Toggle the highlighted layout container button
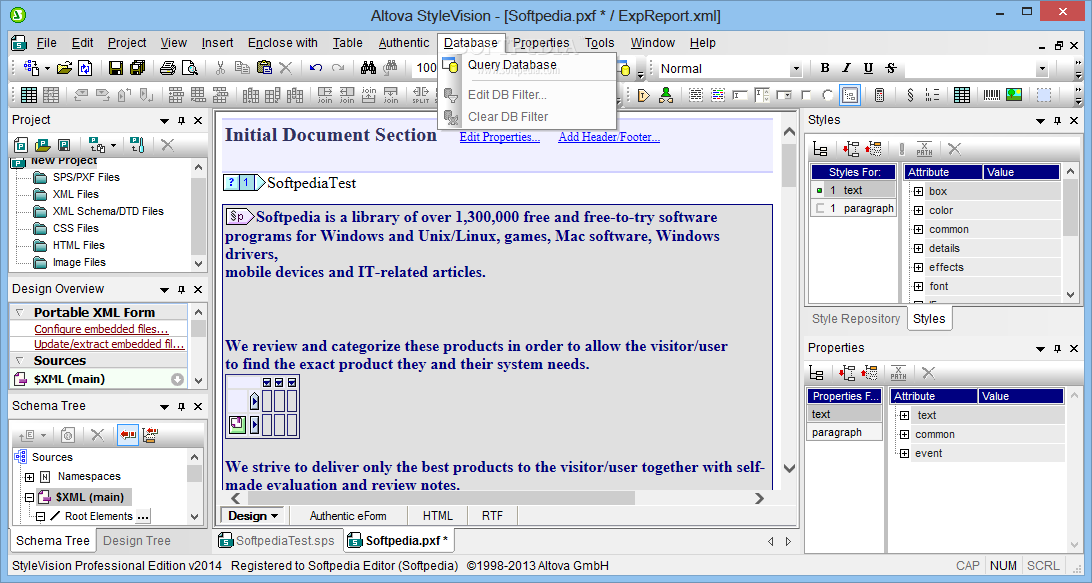Screen dimensions: 1092x583 tap(850, 95)
